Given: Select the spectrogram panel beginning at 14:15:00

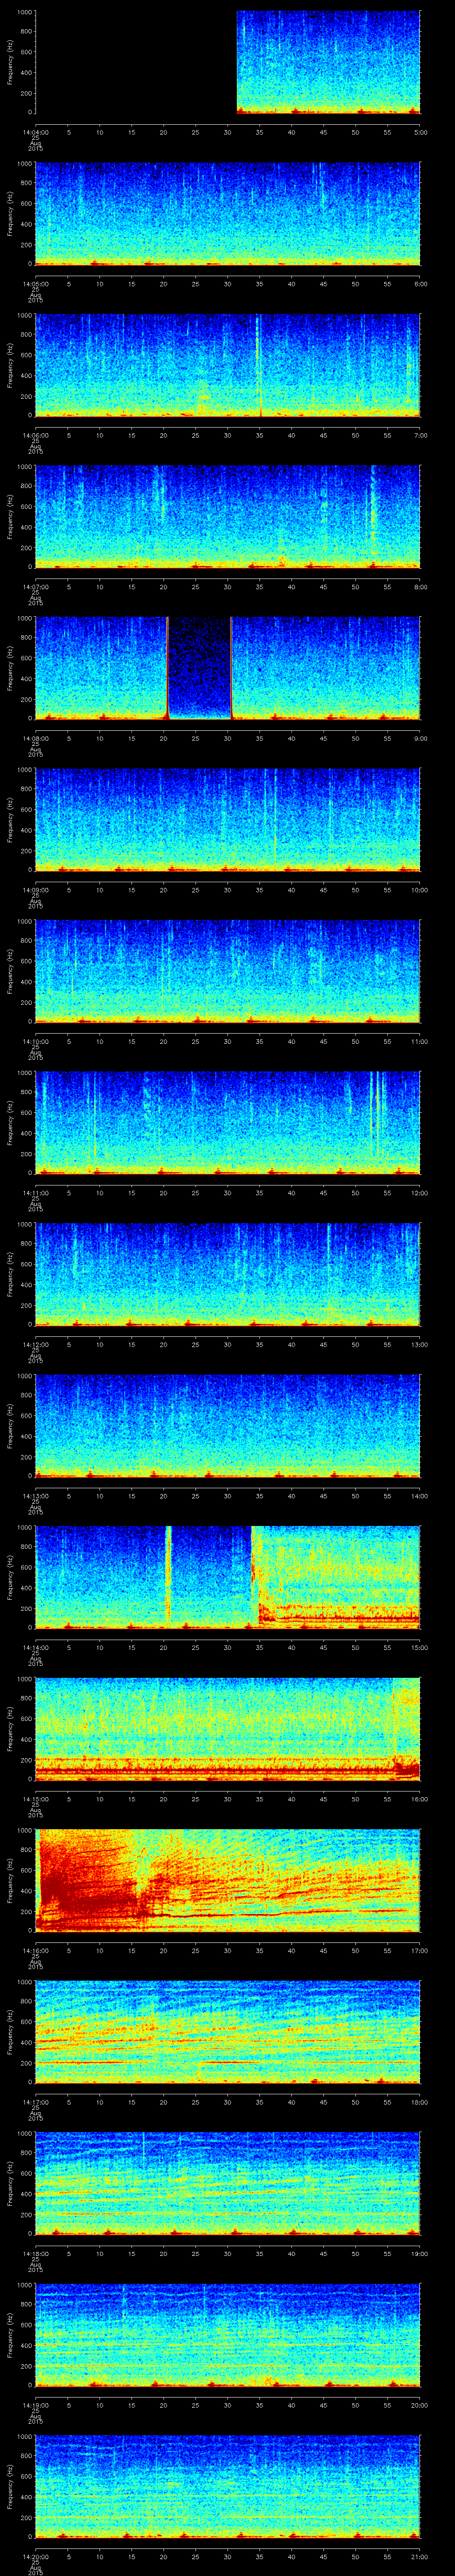Looking at the screenshot, I should pos(228,1729).
